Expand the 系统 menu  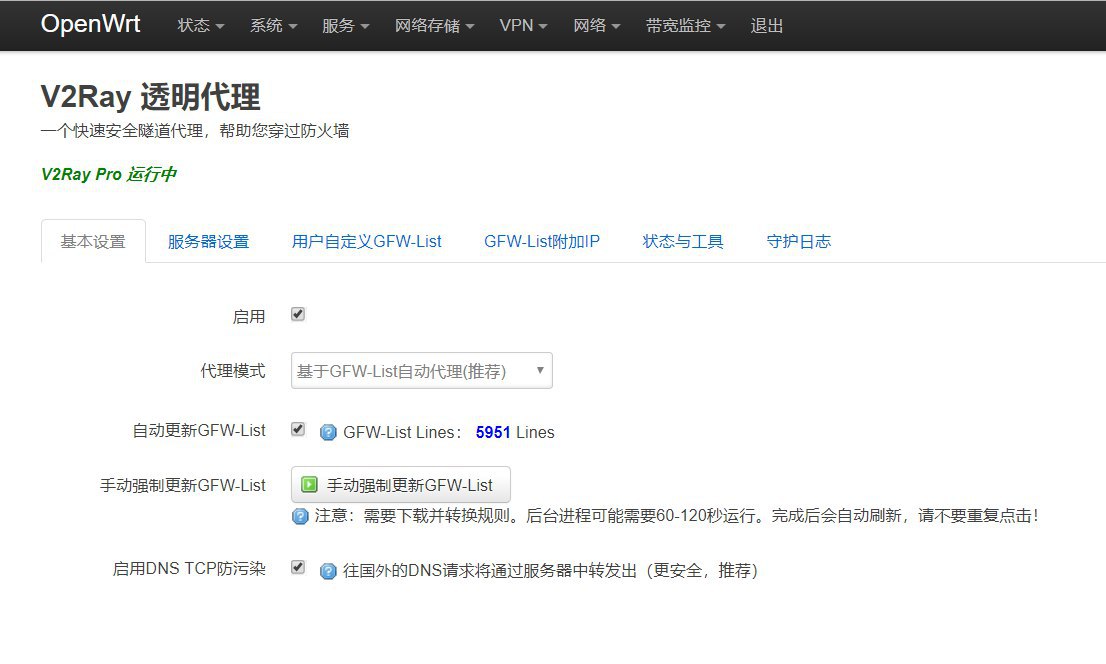click(x=273, y=26)
